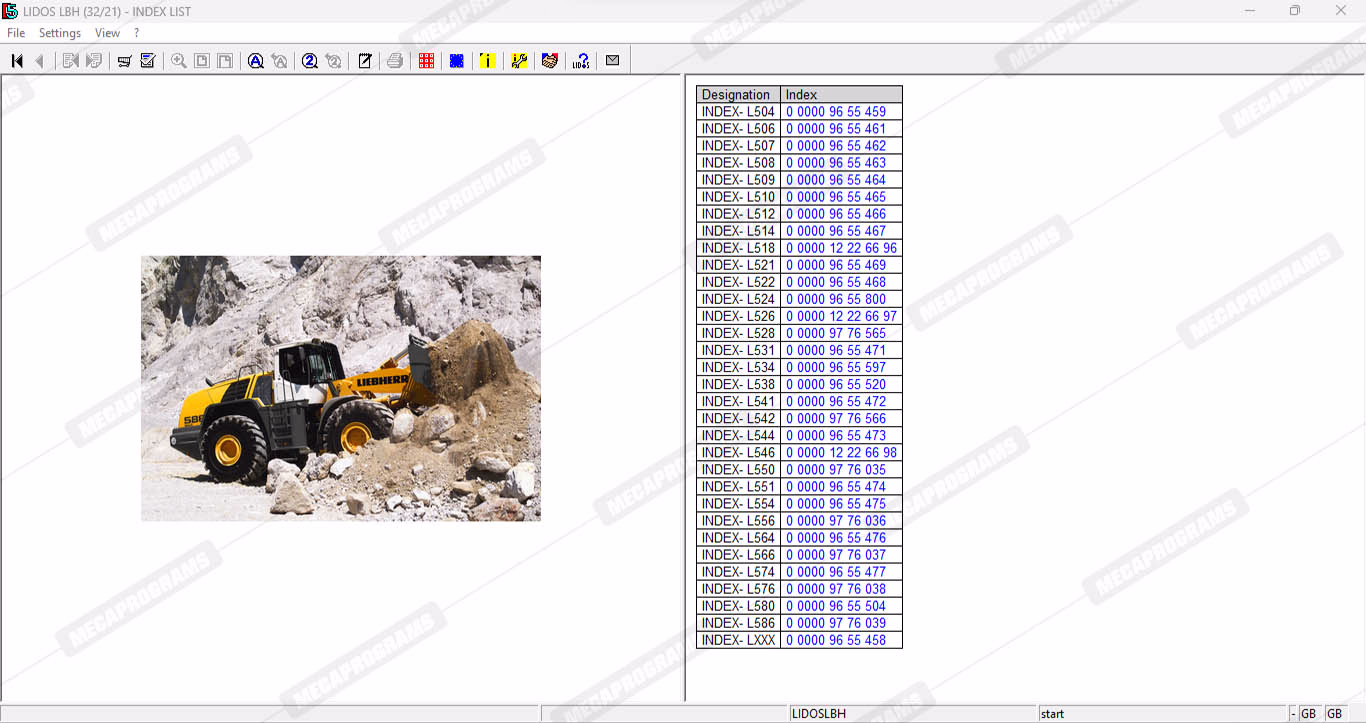1366x723 pixels.
Task: Click the search A magnifier icon
Action: click(x=256, y=61)
